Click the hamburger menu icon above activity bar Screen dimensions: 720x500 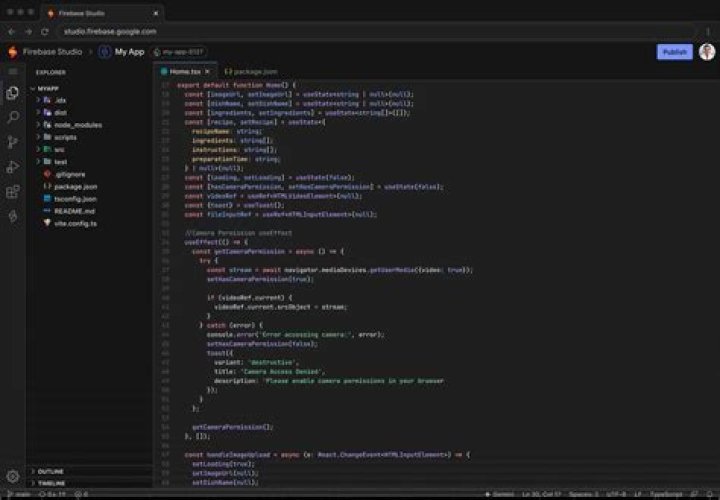(x=13, y=72)
